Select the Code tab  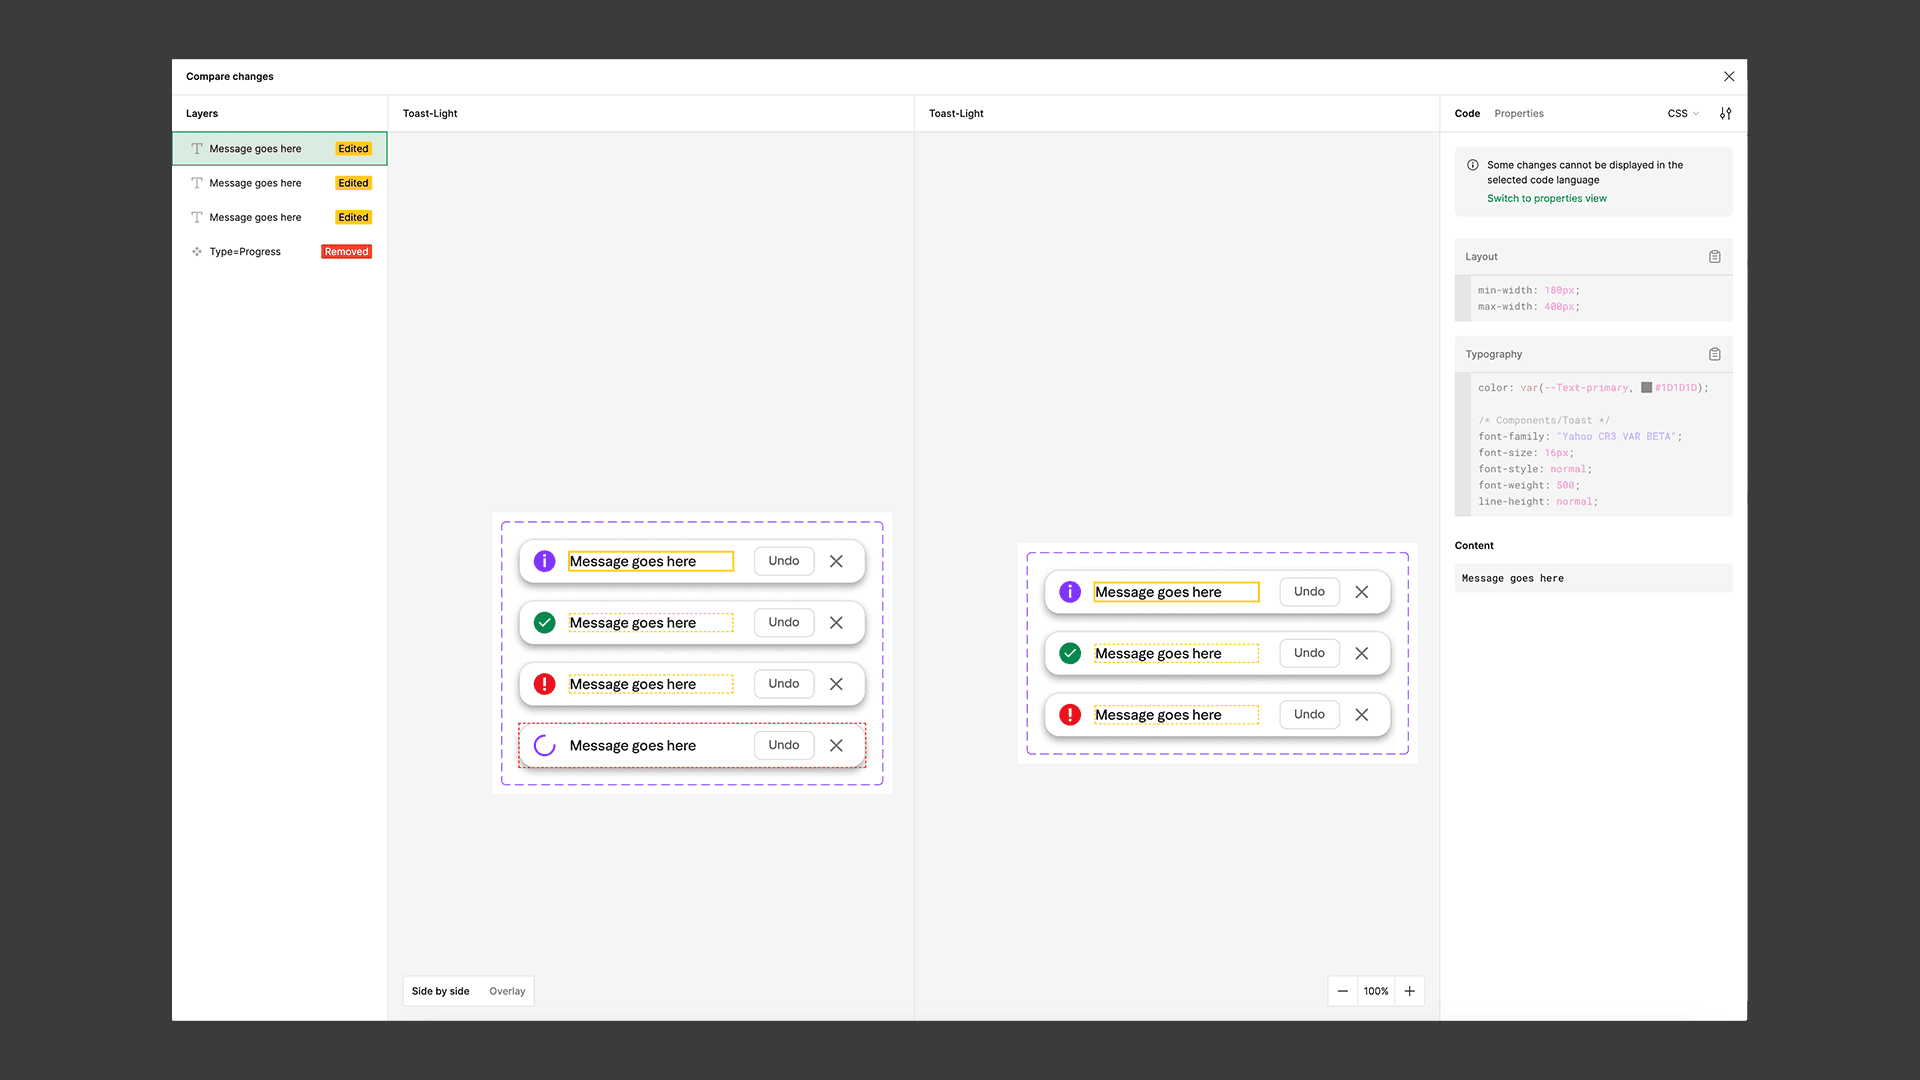click(x=1467, y=114)
